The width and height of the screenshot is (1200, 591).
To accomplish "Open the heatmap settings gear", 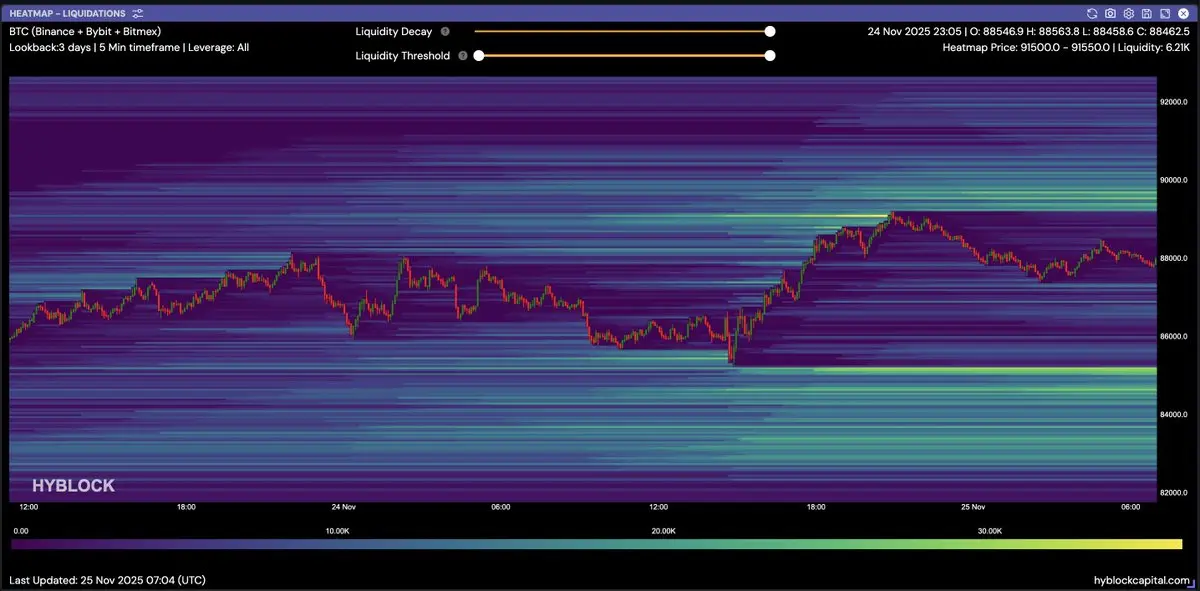I will pyautogui.click(x=1128, y=14).
